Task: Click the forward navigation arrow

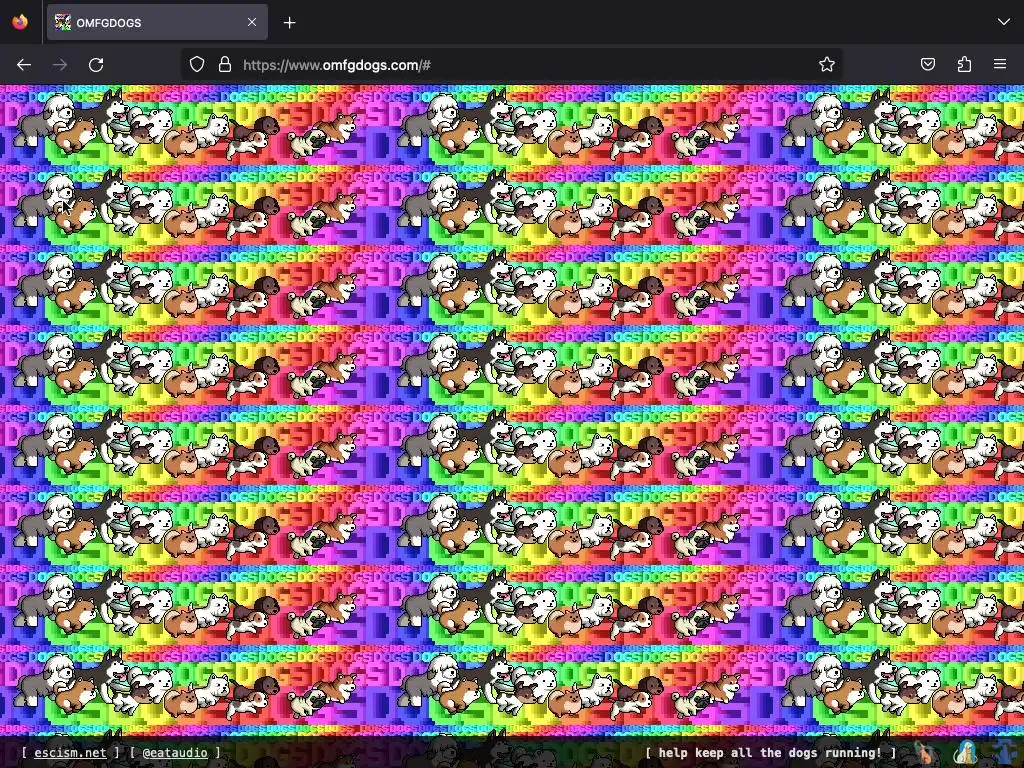Action: (x=60, y=65)
